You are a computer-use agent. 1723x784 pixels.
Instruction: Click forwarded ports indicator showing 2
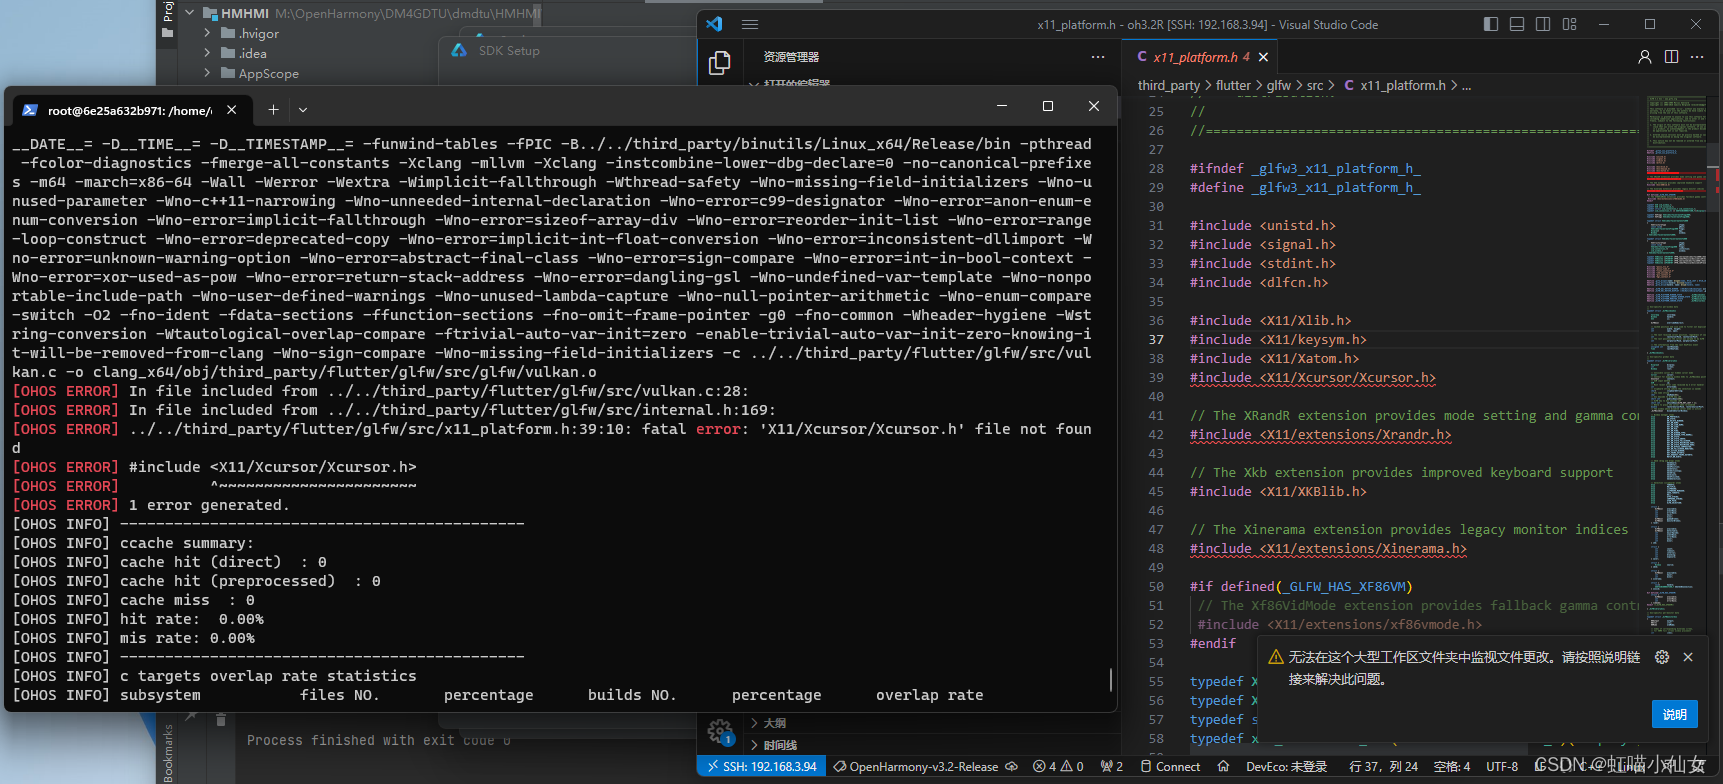(1112, 767)
